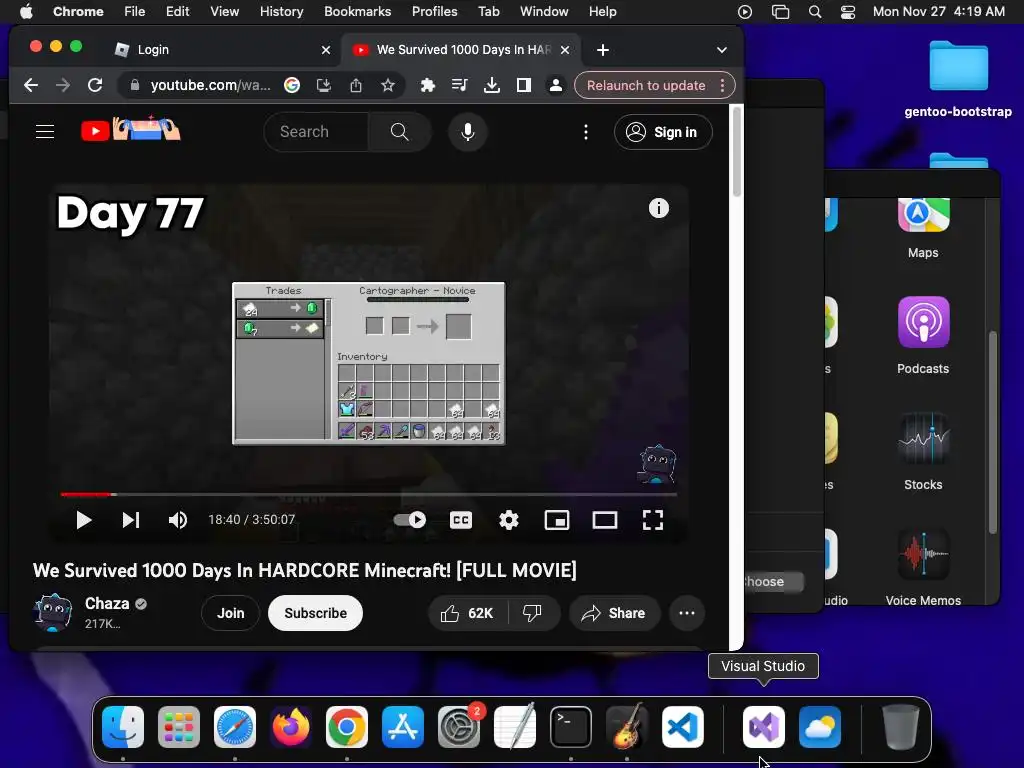Enter full screen mode

coord(652,520)
